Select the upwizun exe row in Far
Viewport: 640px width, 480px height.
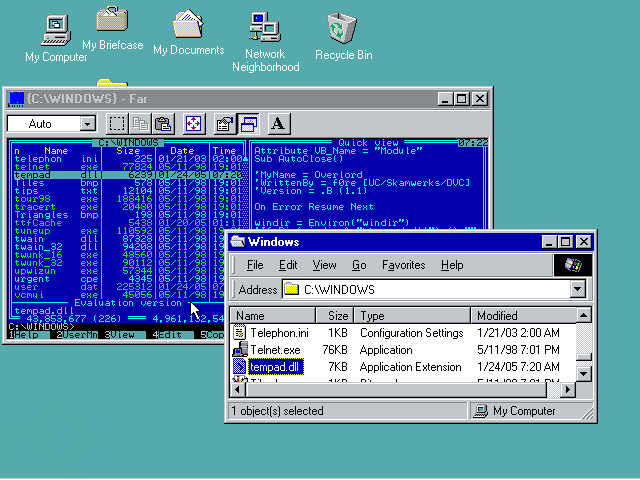(x=118, y=271)
